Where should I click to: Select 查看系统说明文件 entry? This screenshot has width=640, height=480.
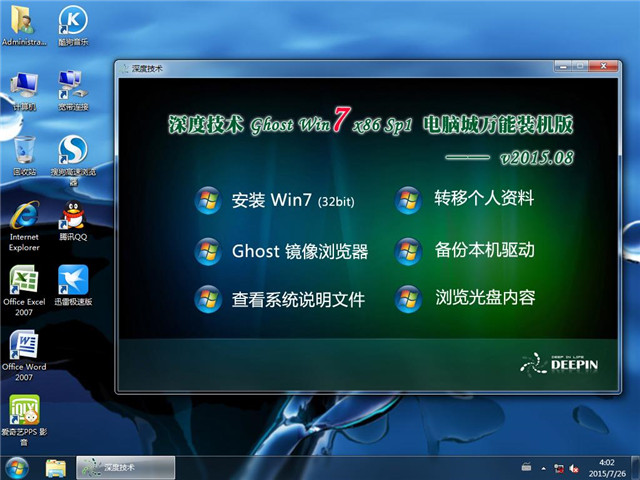(280, 299)
